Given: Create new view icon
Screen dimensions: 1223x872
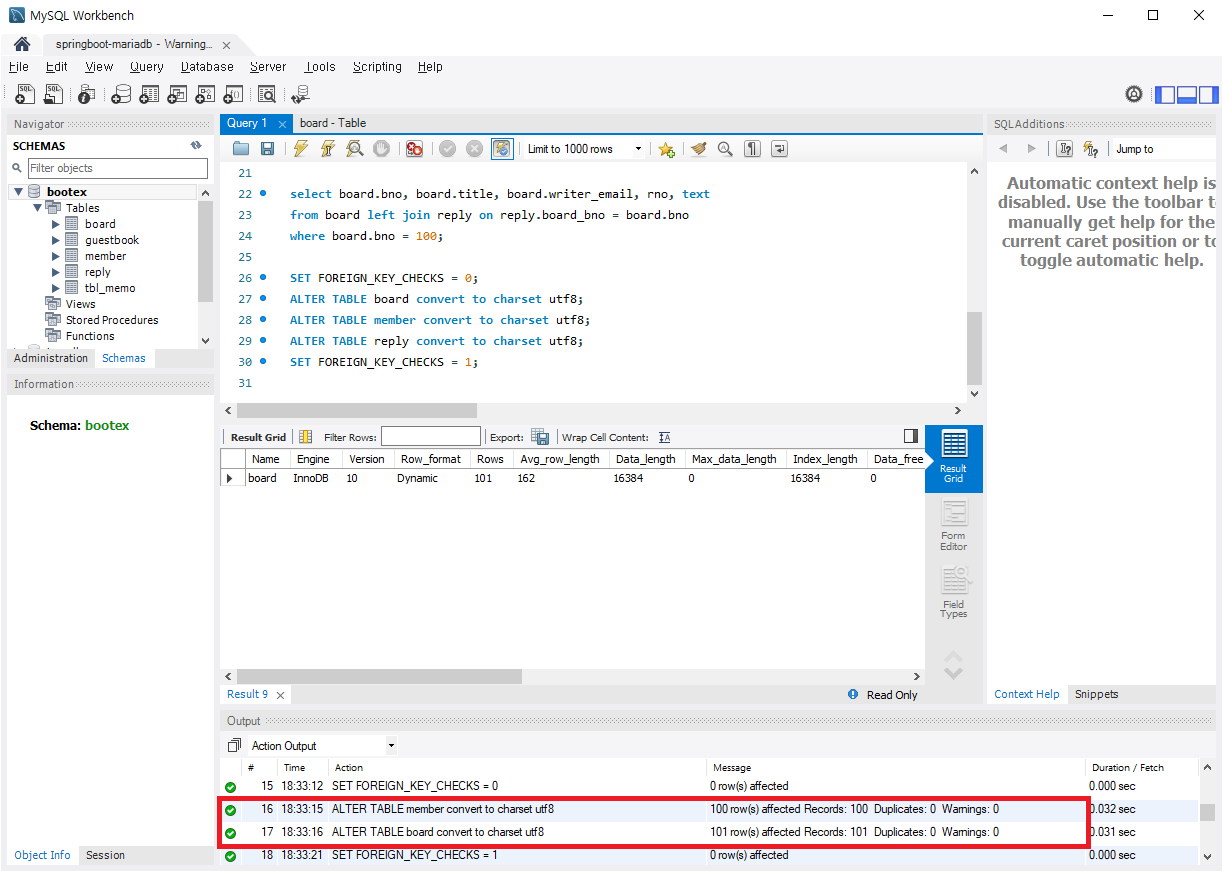Looking at the screenshot, I should 177,94.
